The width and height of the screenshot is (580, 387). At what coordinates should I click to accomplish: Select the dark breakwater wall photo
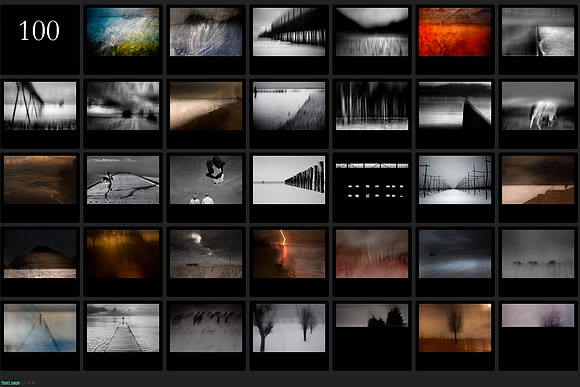[x=455, y=106]
